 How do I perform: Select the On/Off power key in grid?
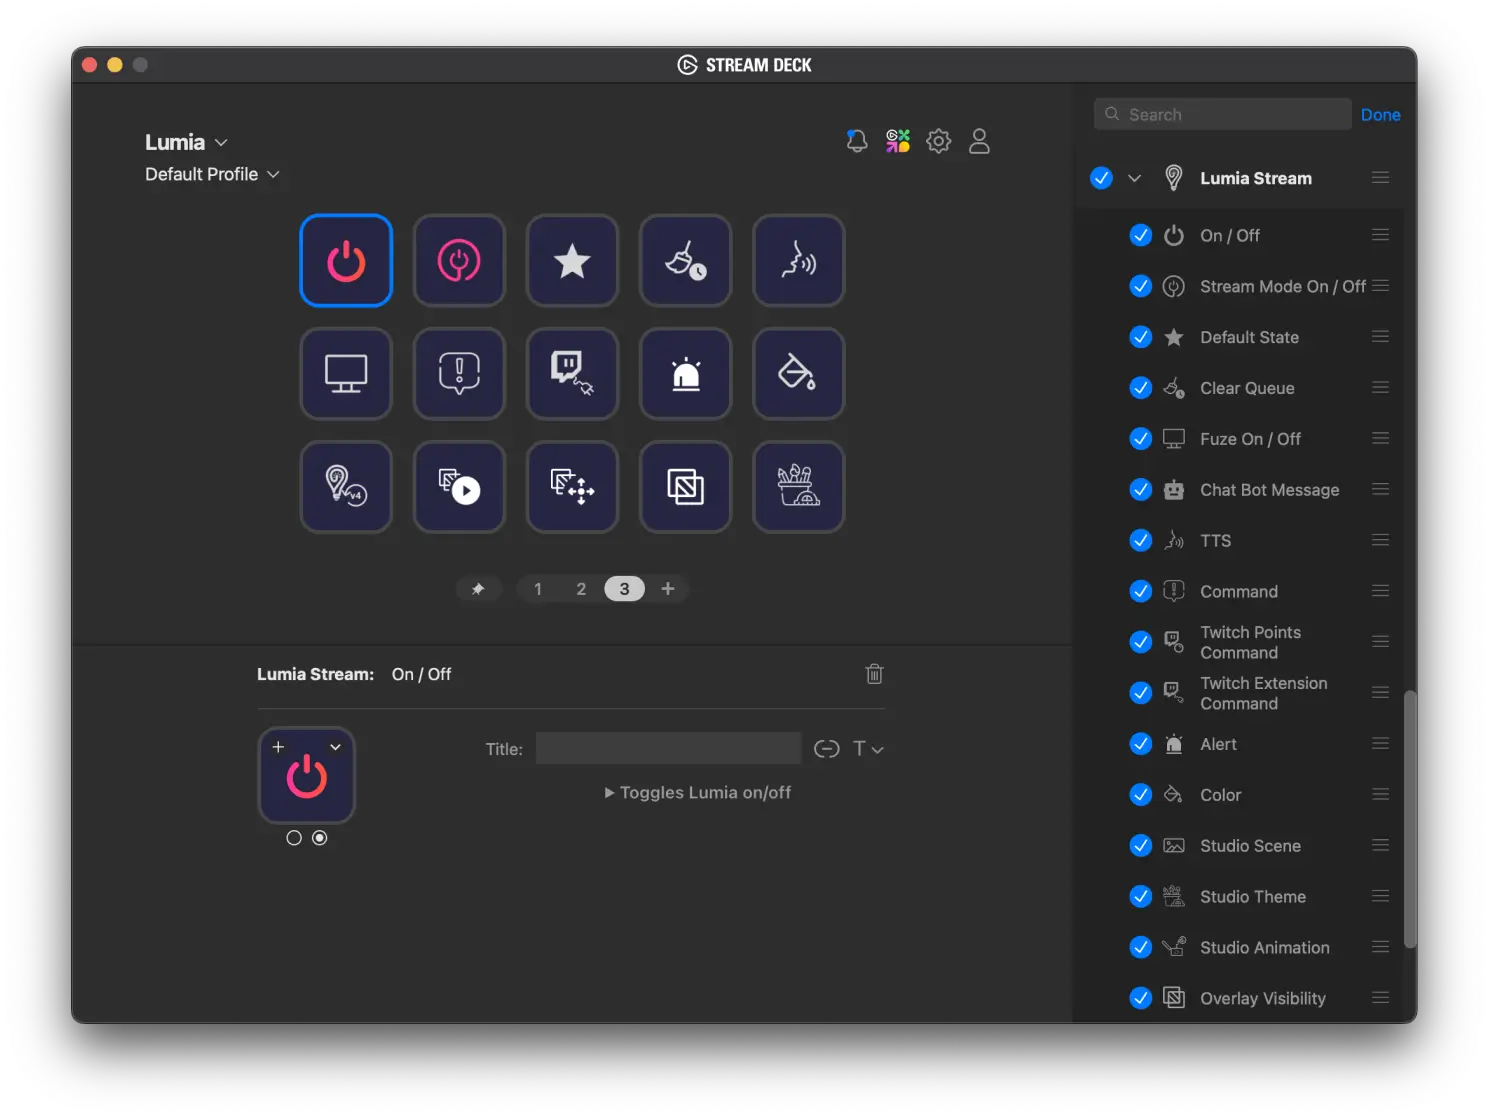[346, 261]
